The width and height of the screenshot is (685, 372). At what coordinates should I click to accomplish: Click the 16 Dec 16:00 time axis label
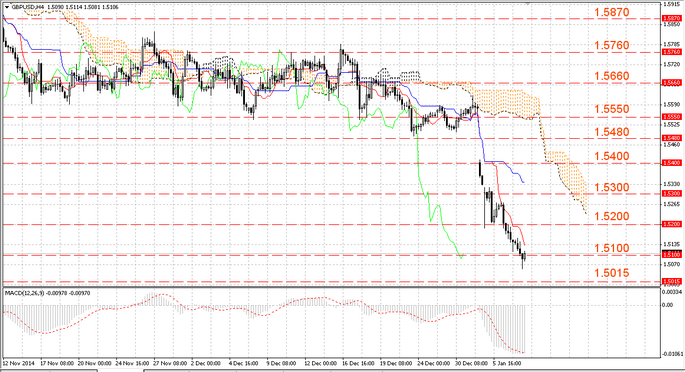pos(358,363)
